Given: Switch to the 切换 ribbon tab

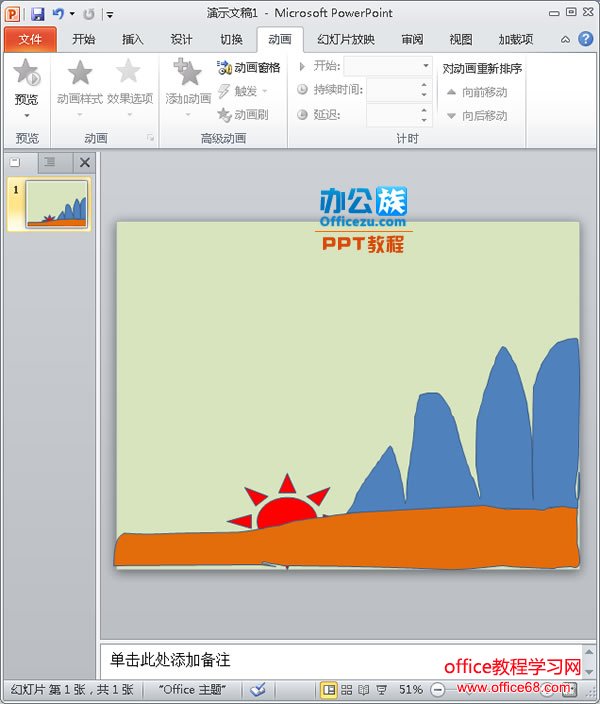Looking at the screenshot, I should 231,40.
